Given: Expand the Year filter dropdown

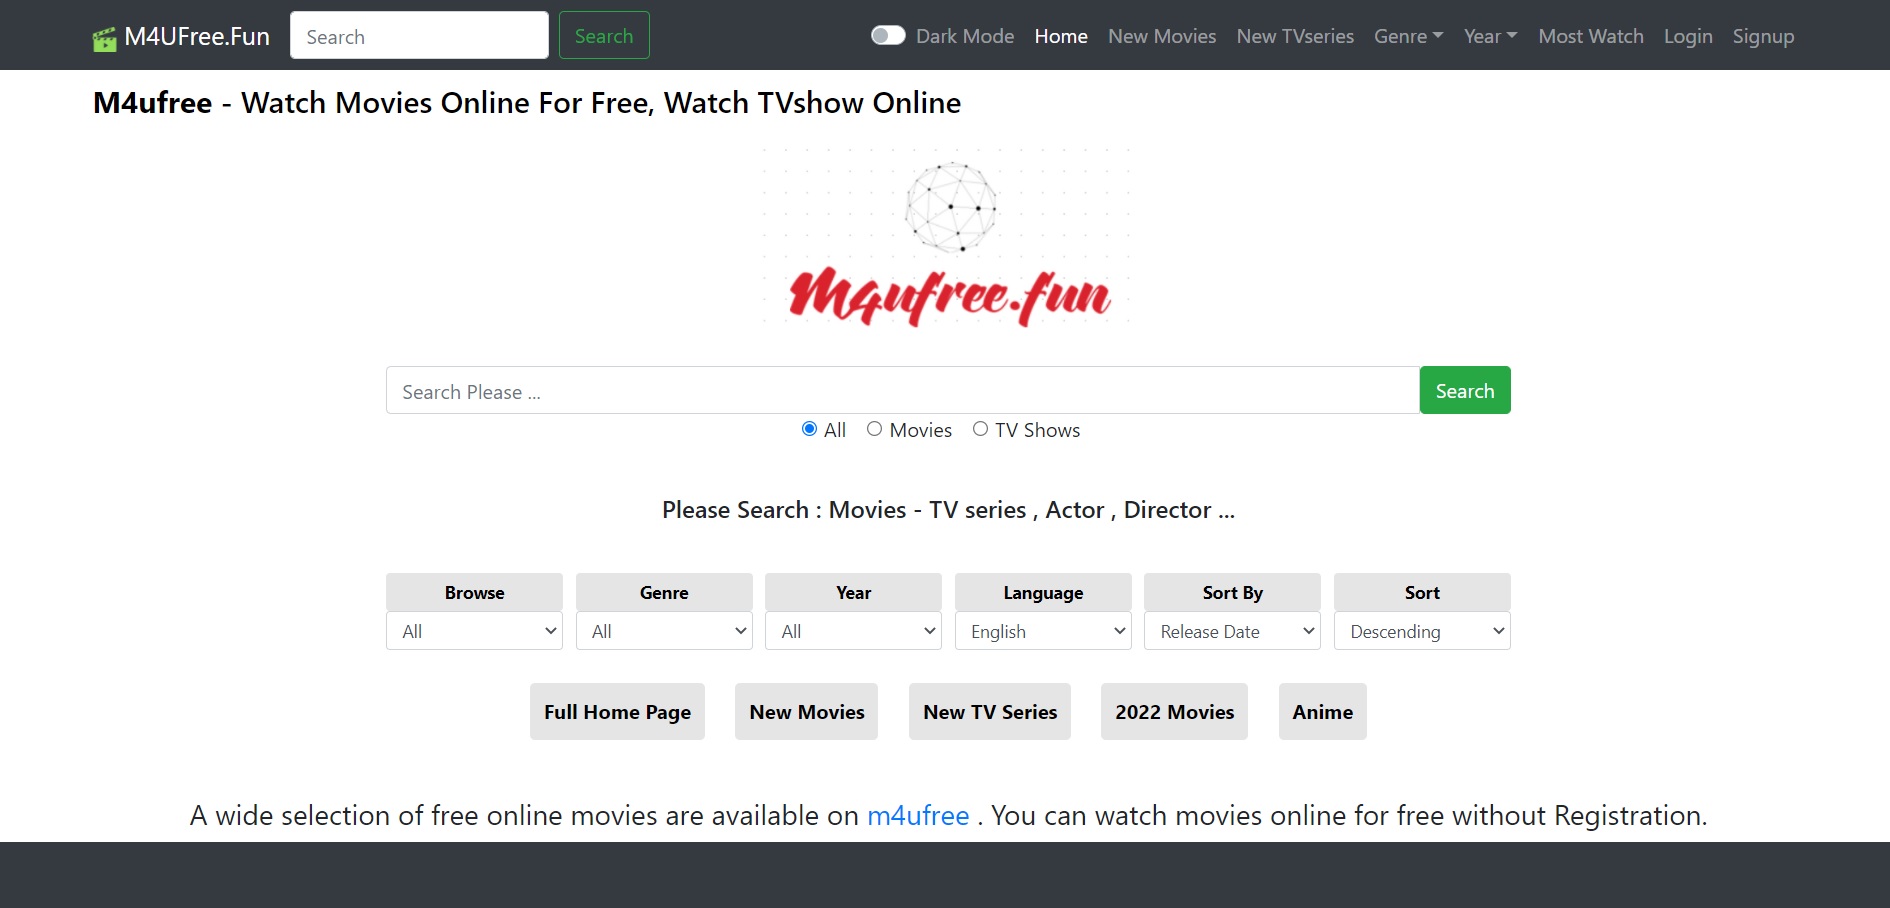Looking at the screenshot, I should click(x=853, y=631).
